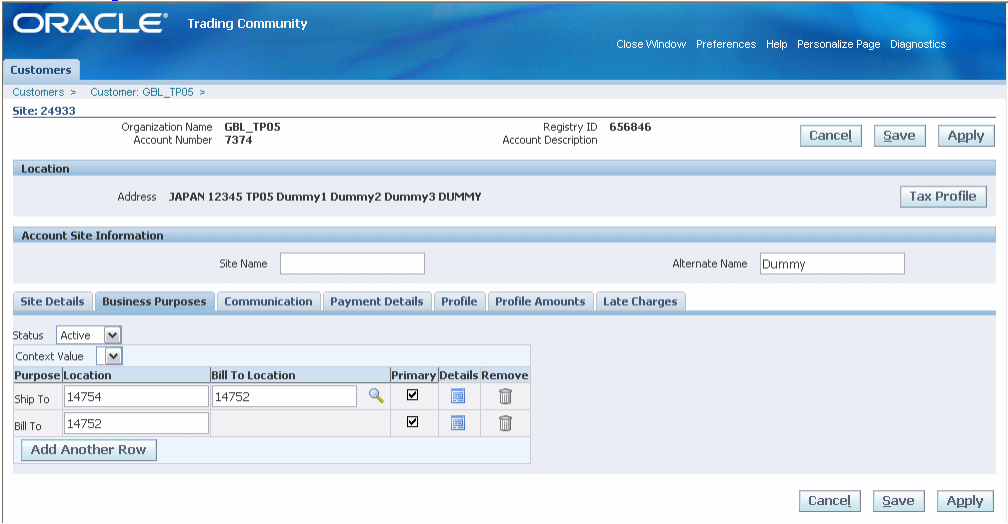This screenshot has width=1008, height=524.
Task: Remove the Bill To row trash icon
Action: coord(505,423)
